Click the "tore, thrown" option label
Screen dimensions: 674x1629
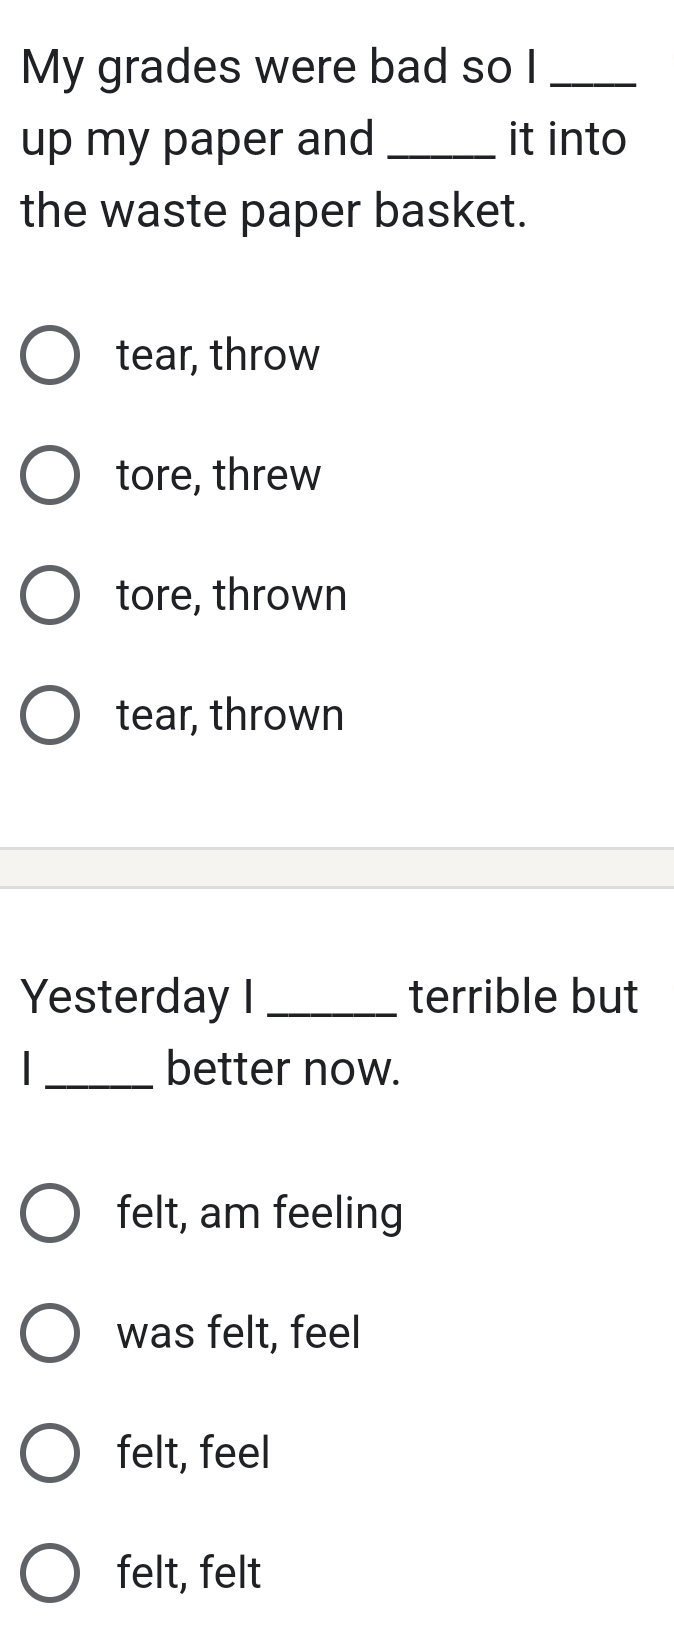231,595
